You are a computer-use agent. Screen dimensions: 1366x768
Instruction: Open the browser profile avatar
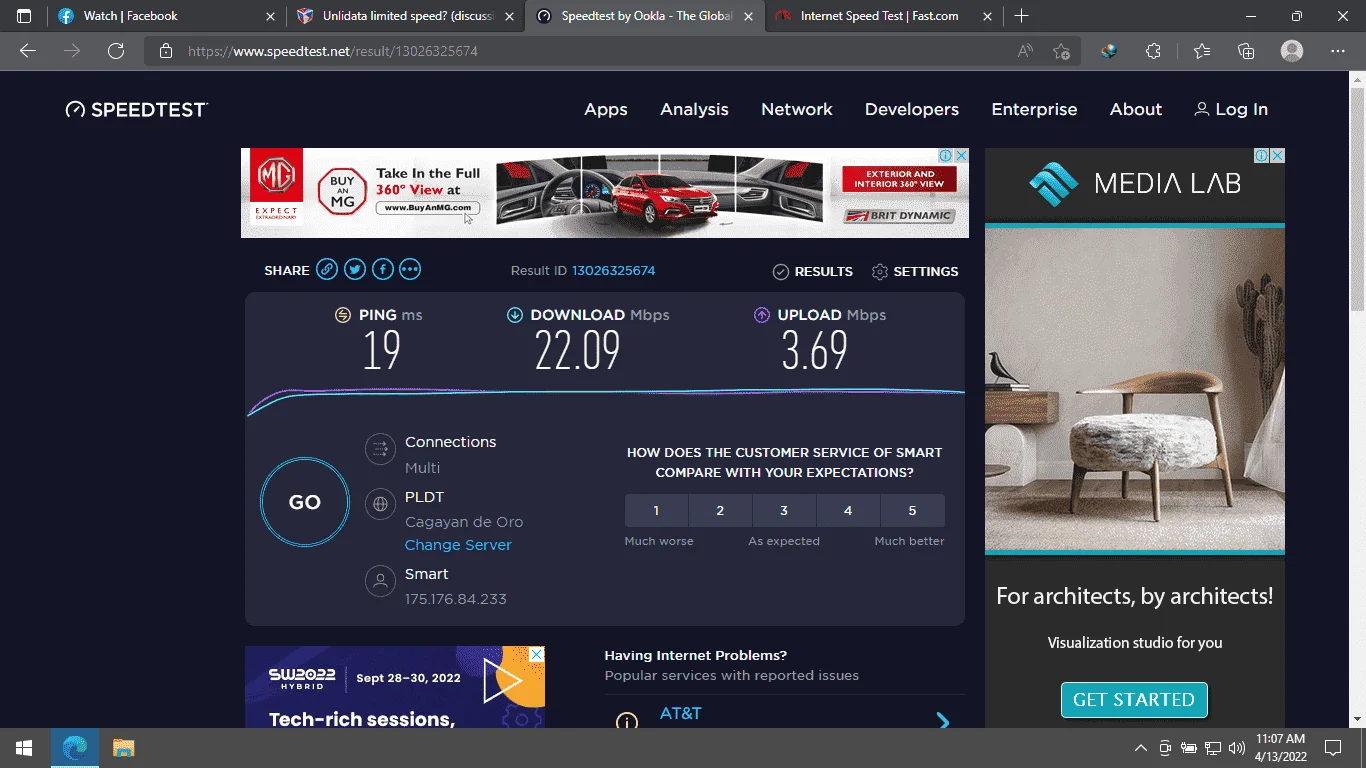pyautogui.click(x=1292, y=51)
